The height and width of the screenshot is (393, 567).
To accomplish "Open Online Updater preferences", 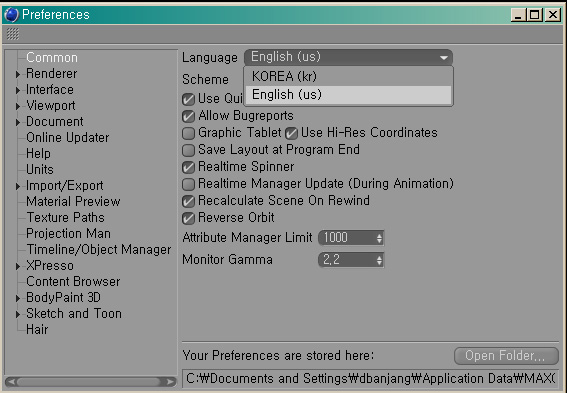I will click(68, 138).
